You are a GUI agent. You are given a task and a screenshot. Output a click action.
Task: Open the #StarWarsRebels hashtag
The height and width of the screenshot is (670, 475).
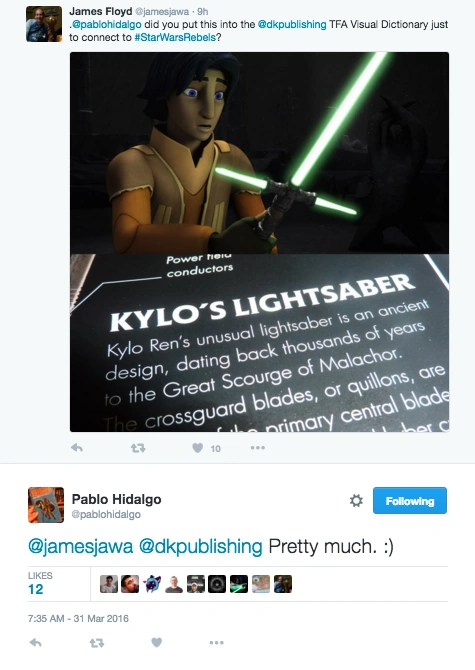(x=175, y=38)
